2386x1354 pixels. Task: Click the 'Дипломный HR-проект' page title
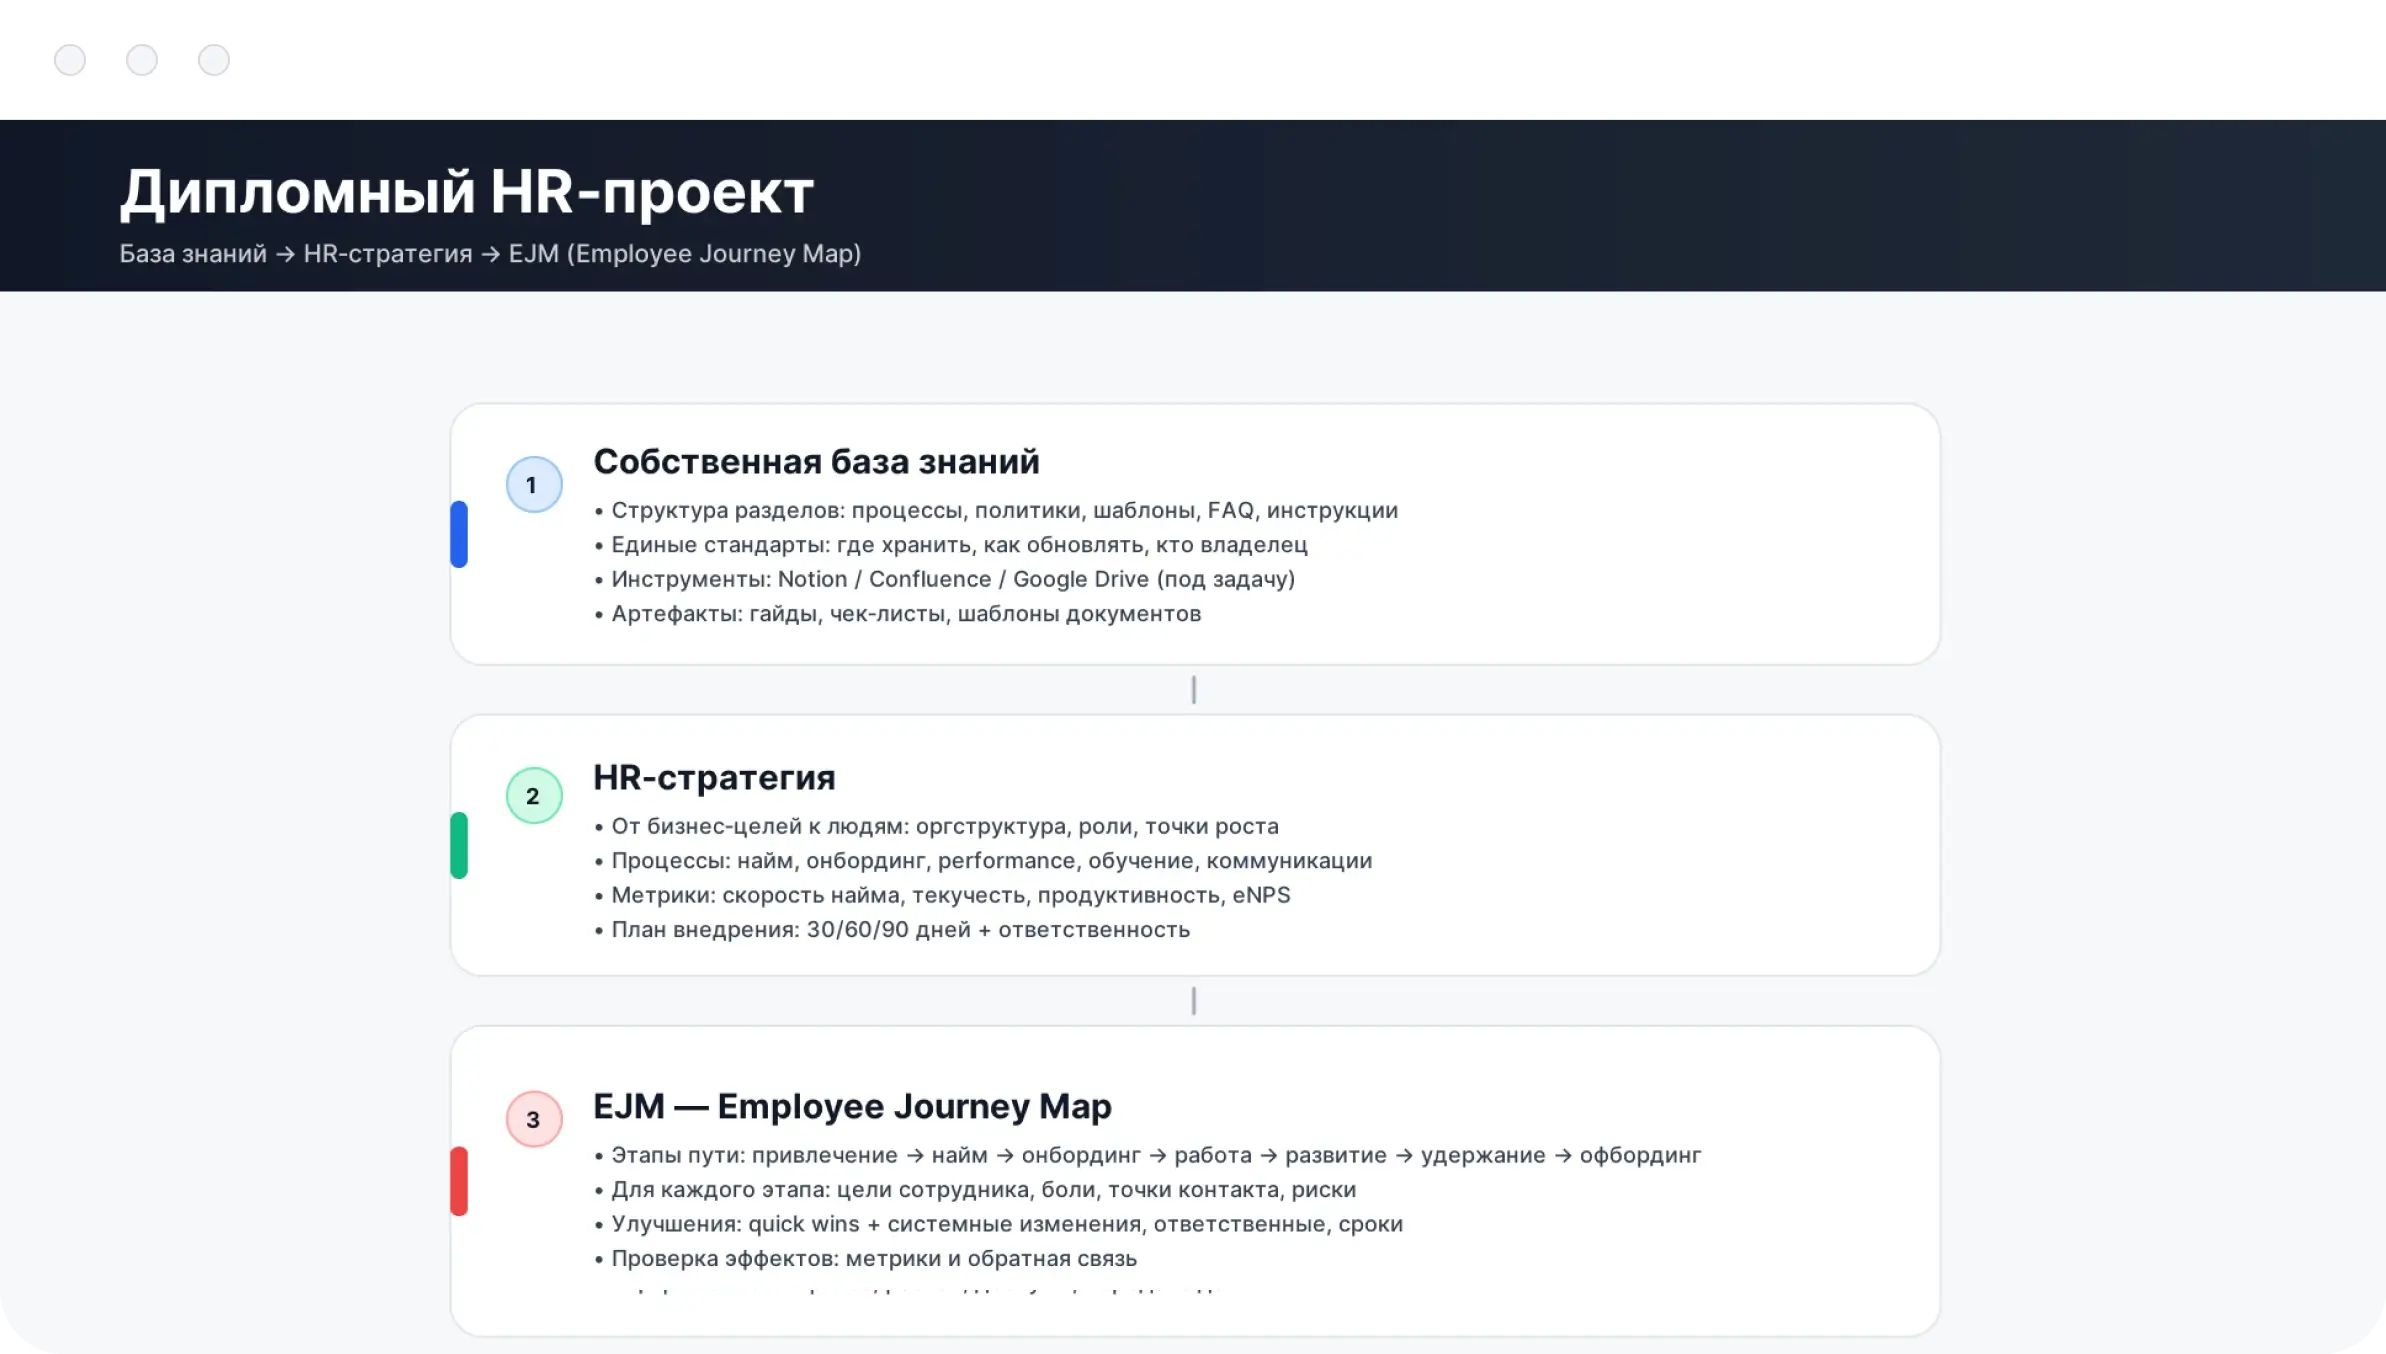467,192
